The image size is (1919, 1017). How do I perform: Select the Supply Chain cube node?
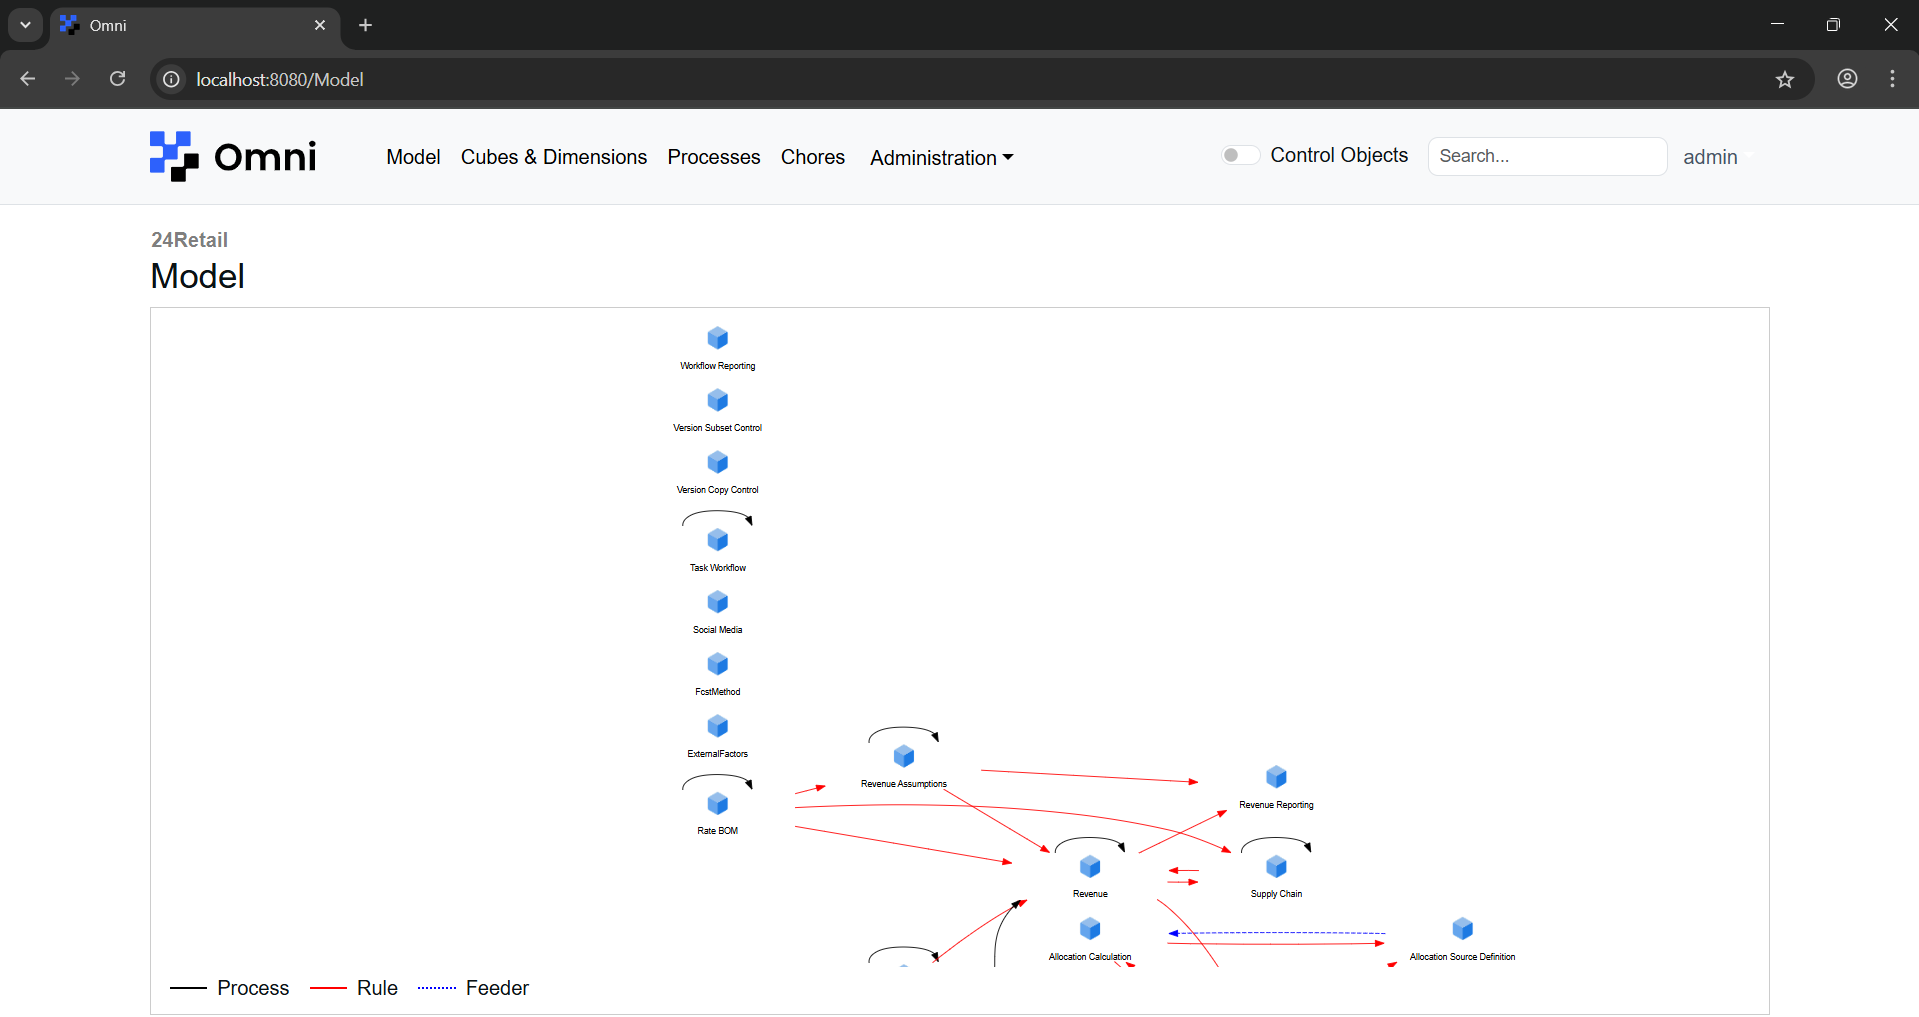[1276, 866]
